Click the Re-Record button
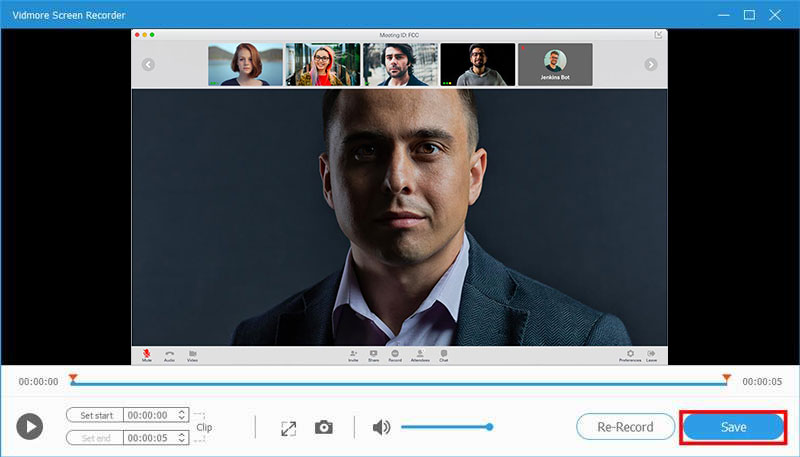The width and height of the screenshot is (800, 457). point(624,427)
